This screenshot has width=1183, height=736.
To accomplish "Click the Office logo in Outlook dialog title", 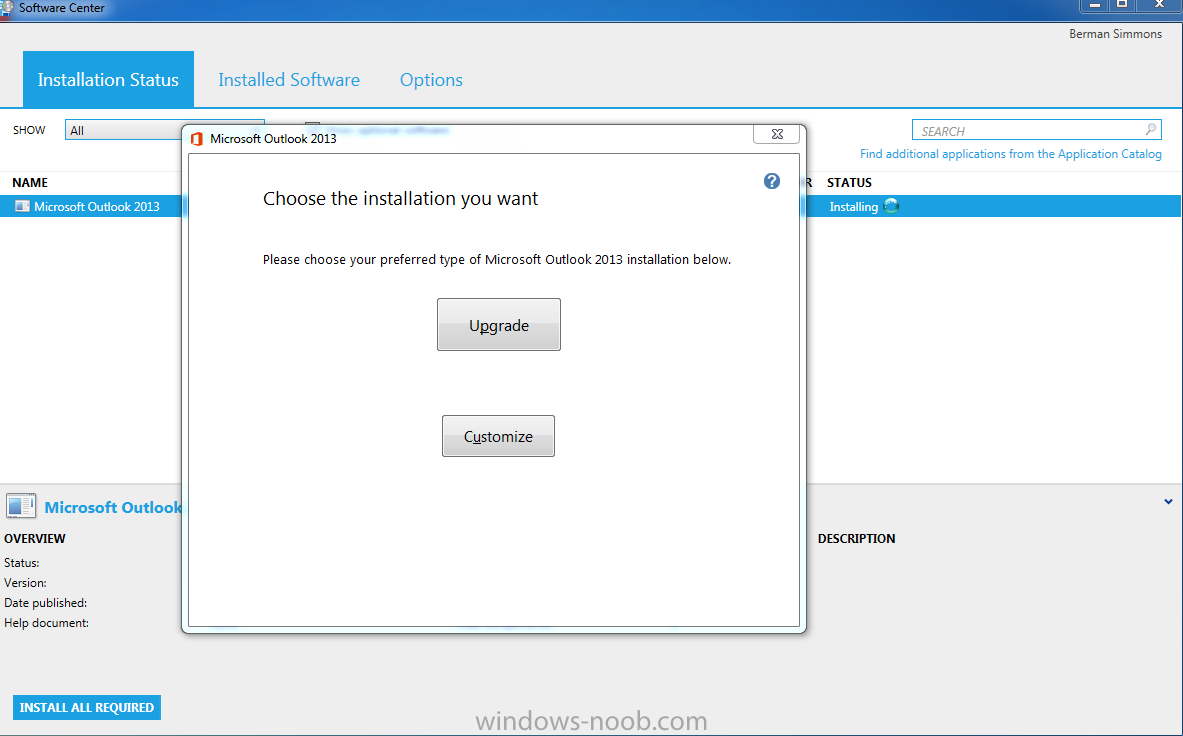I will point(197,139).
